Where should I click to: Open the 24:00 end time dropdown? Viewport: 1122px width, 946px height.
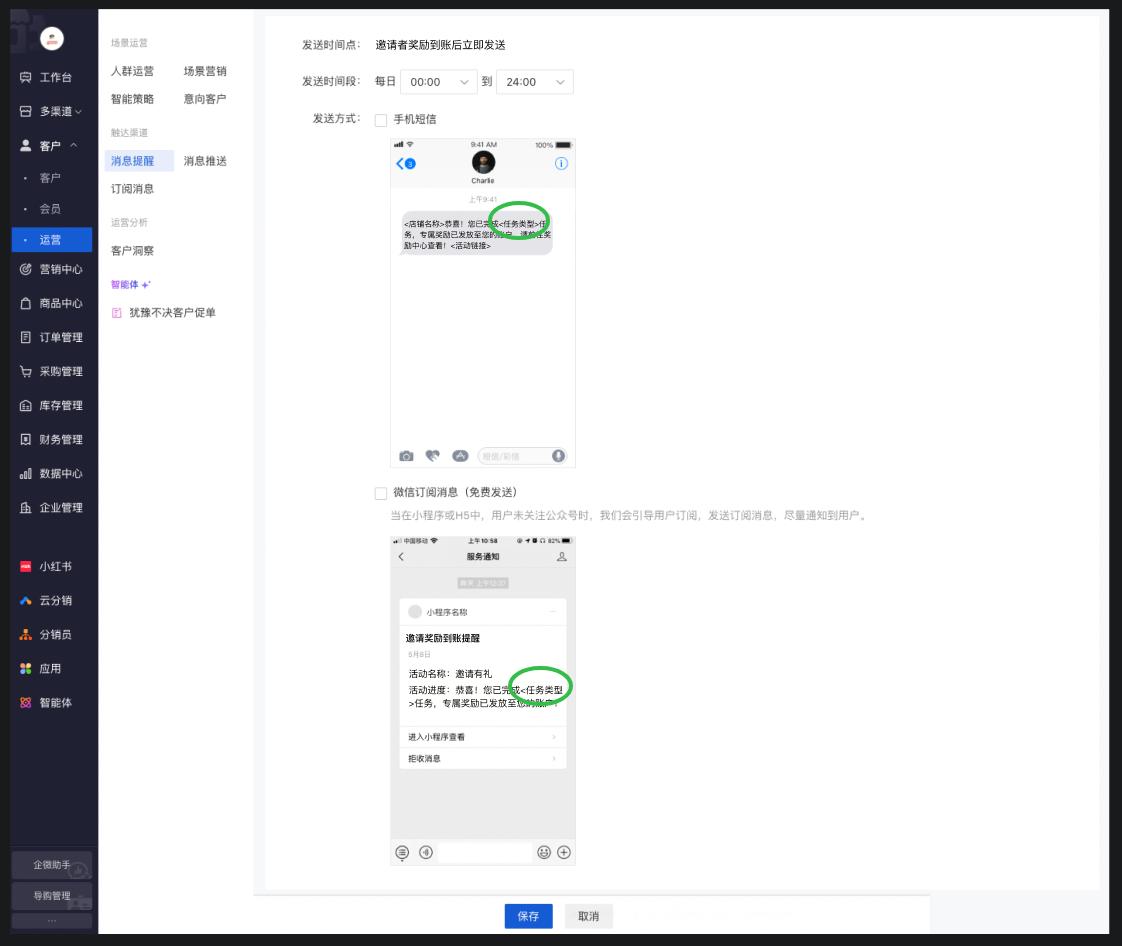click(535, 82)
